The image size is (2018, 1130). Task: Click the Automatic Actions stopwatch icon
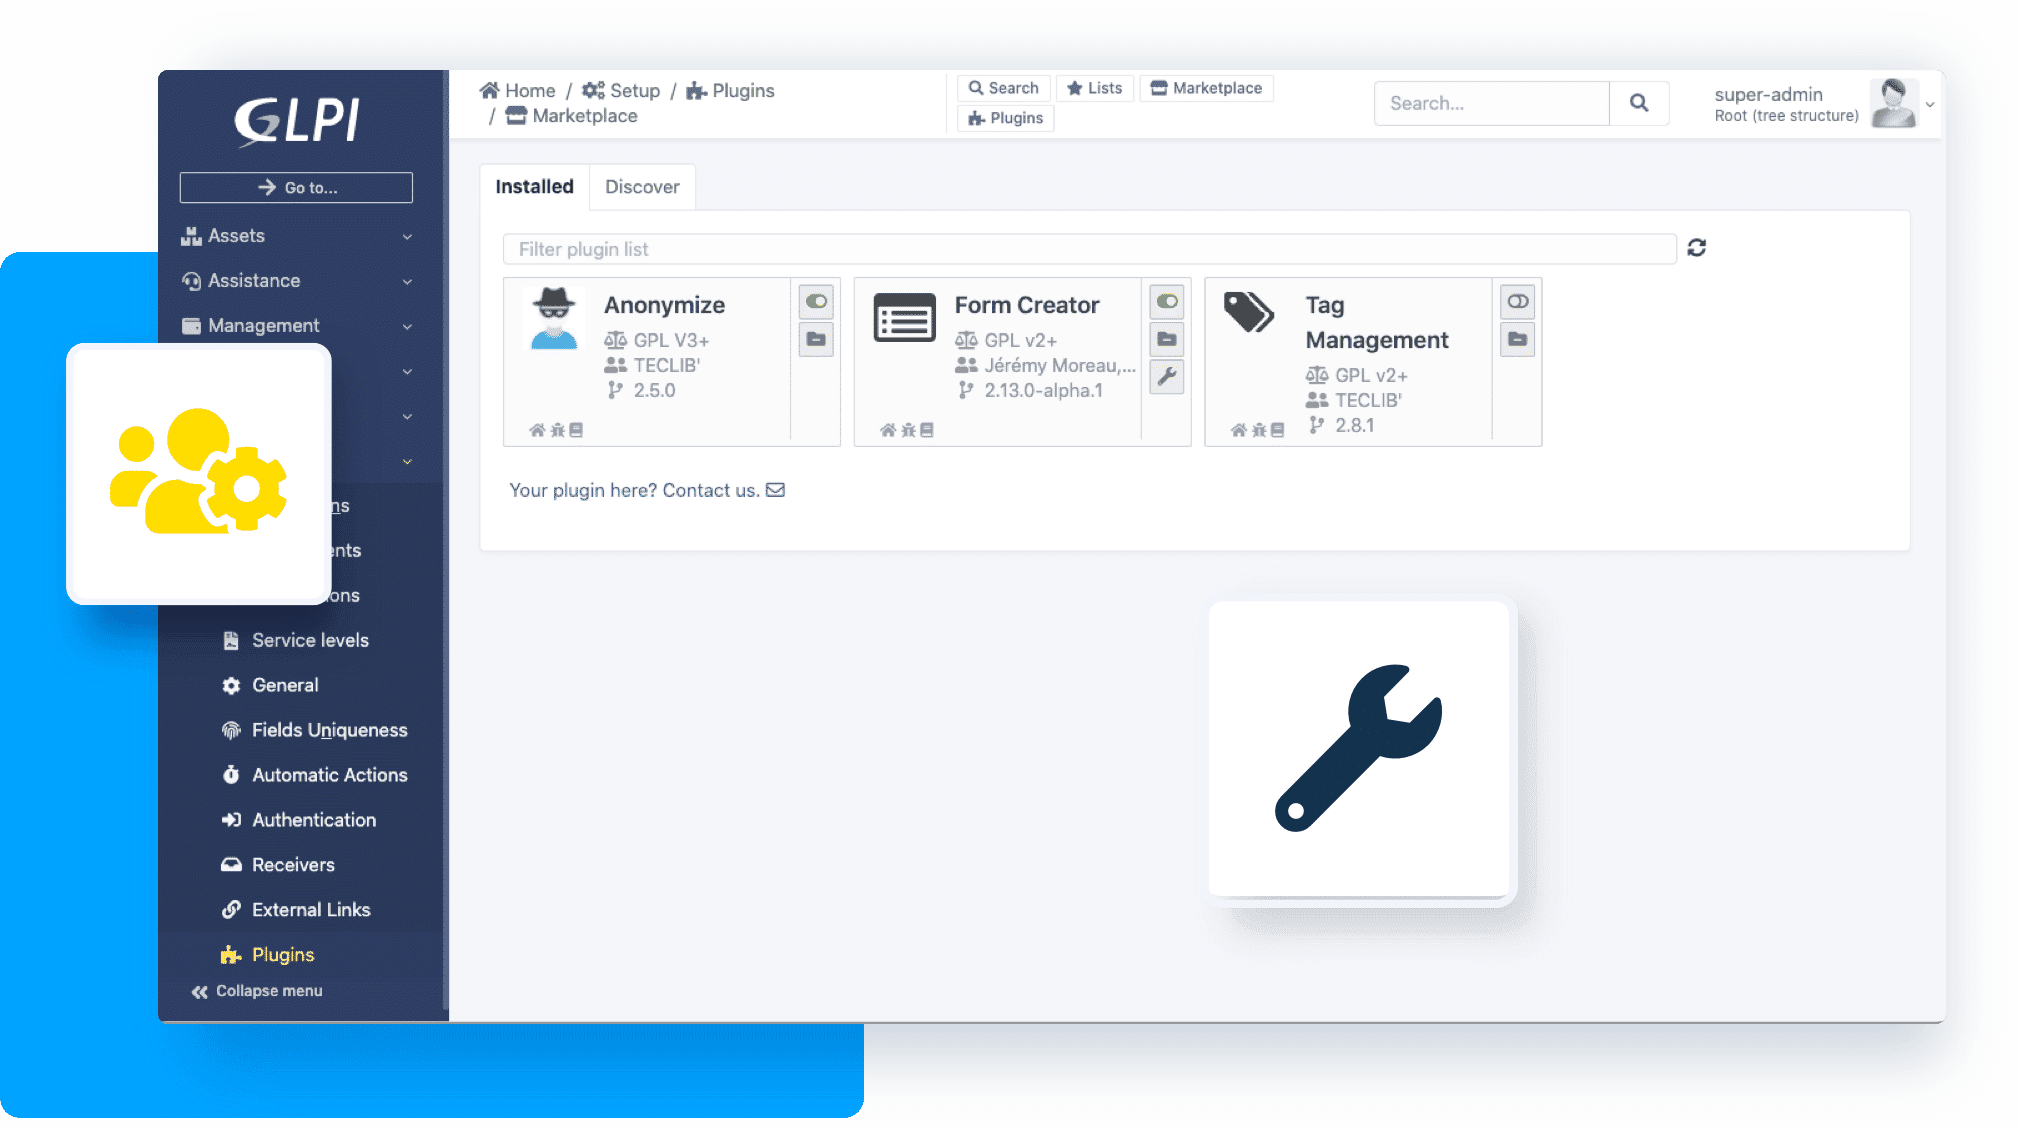231,775
